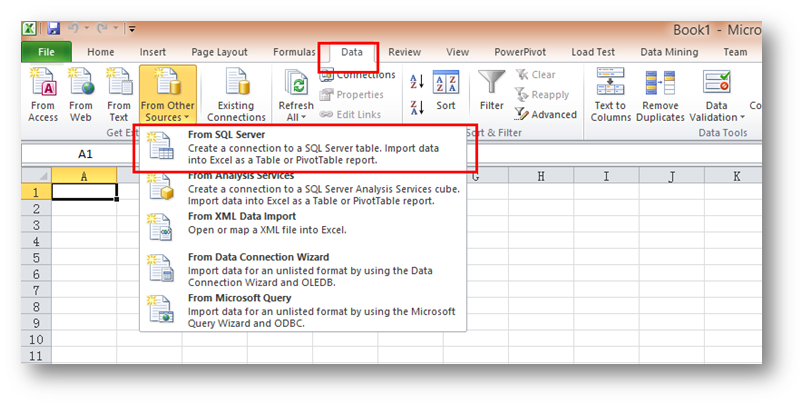Click the Data Validation icon
Image resolution: width=804 pixels, height=406 pixels.
tap(716, 82)
